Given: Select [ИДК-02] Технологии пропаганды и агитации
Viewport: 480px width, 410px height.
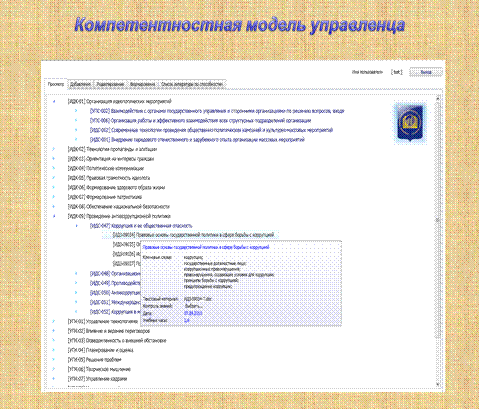Looking at the screenshot, I should pyautogui.click(x=112, y=149).
